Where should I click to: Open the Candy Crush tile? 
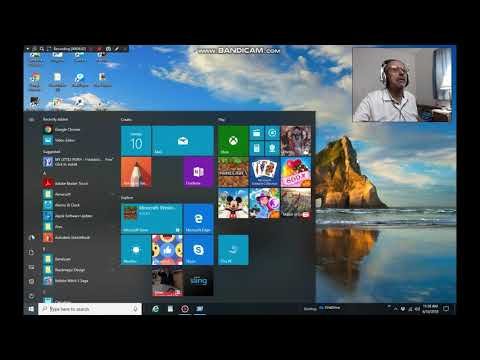point(296,172)
